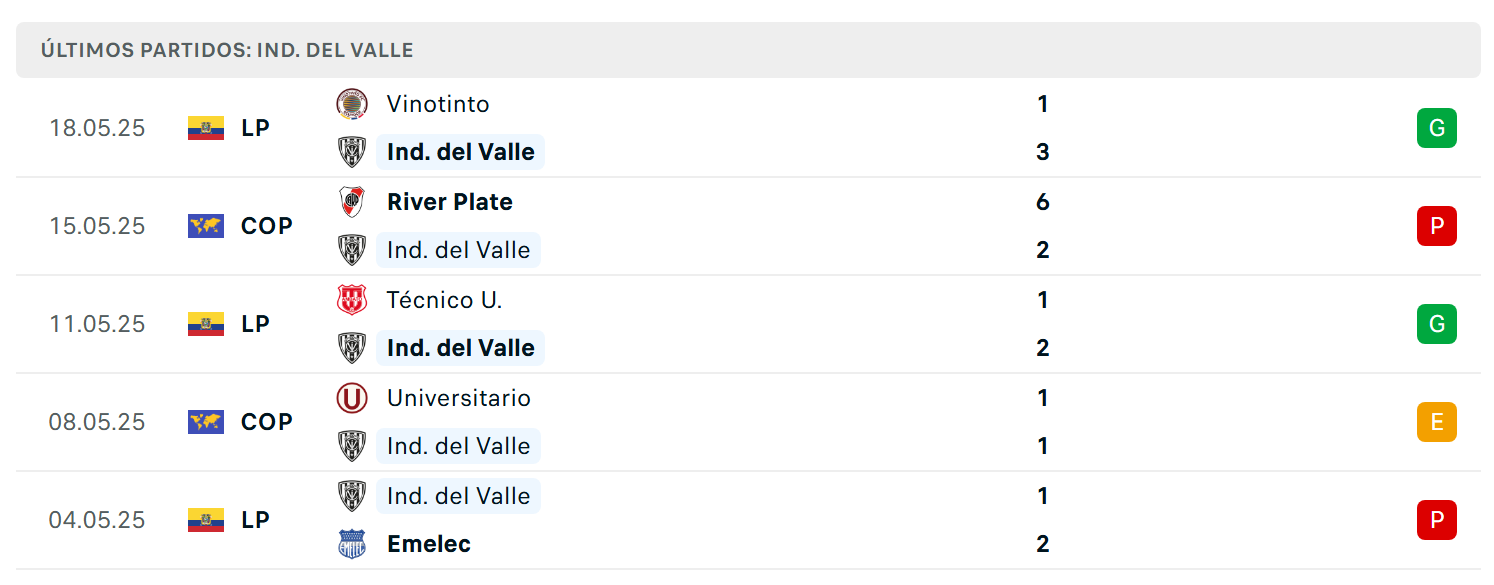This screenshot has width=1494, height=585.
Task: Click the River Plate club crest
Action: point(352,202)
